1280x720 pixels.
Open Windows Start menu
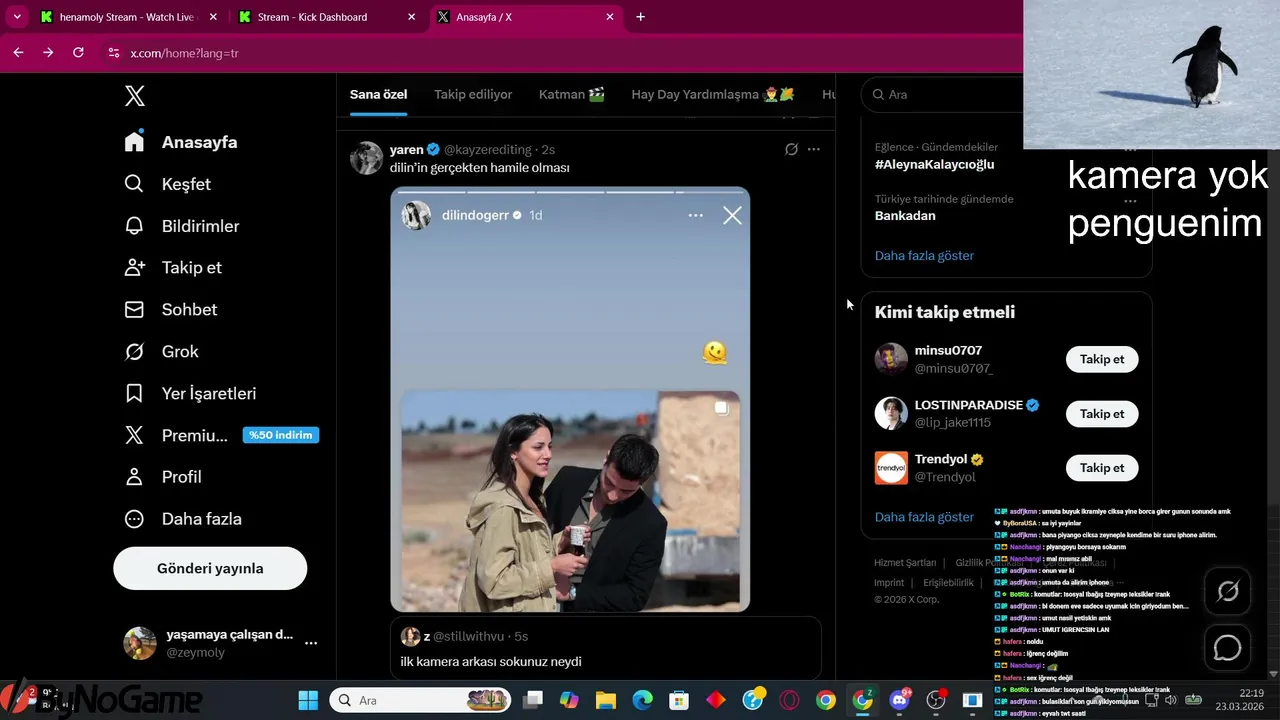tap(308, 700)
